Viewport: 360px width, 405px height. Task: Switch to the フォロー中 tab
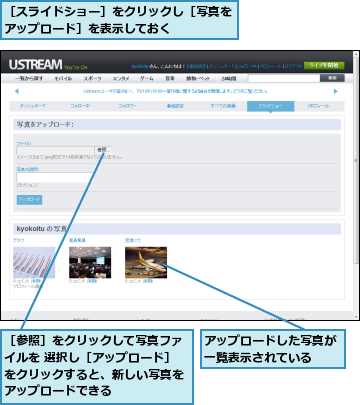(80, 106)
